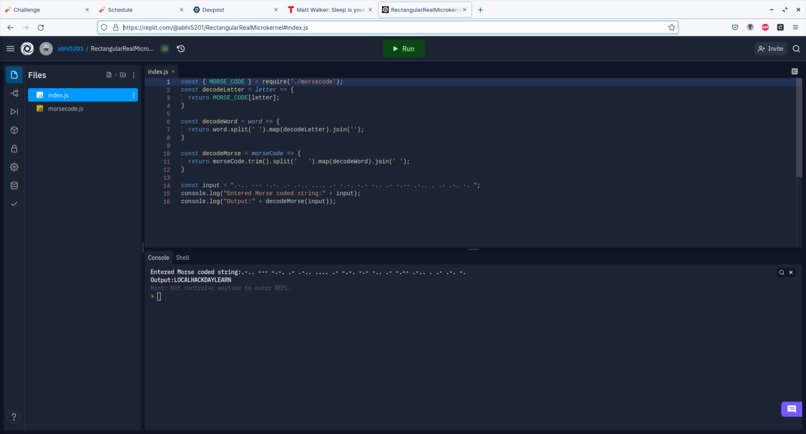The image size is (806, 434).
Task: Add a new file in Files panel
Action: click(109, 75)
